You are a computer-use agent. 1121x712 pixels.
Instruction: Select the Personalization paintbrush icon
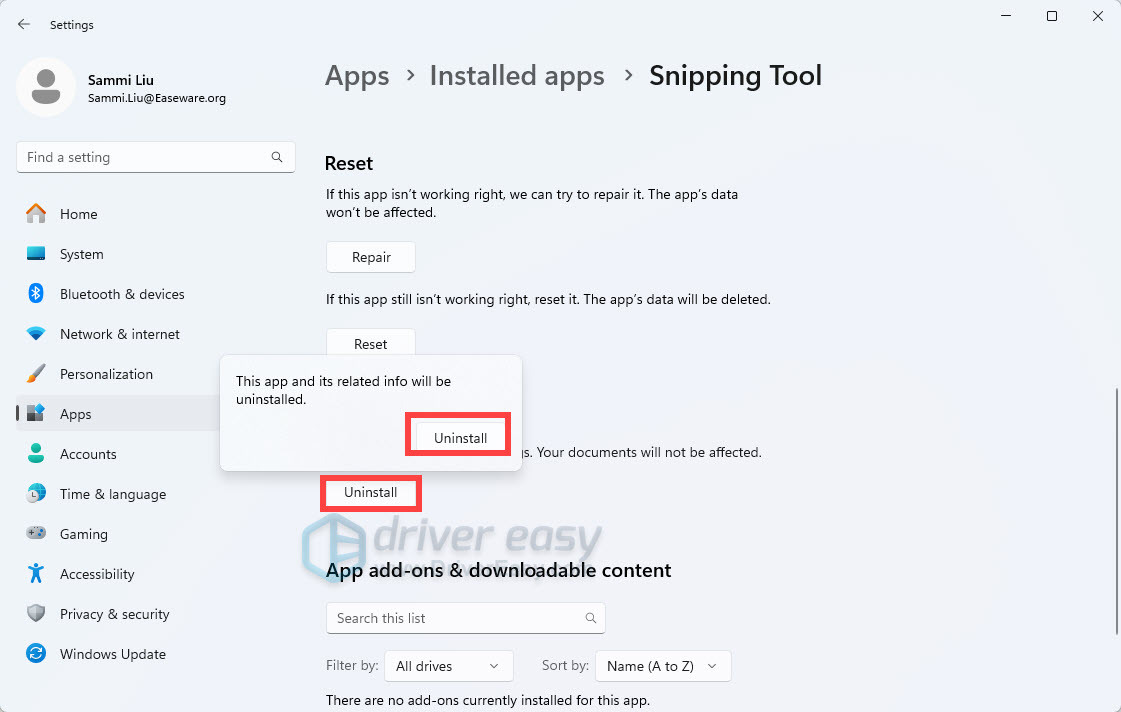(x=36, y=374)
